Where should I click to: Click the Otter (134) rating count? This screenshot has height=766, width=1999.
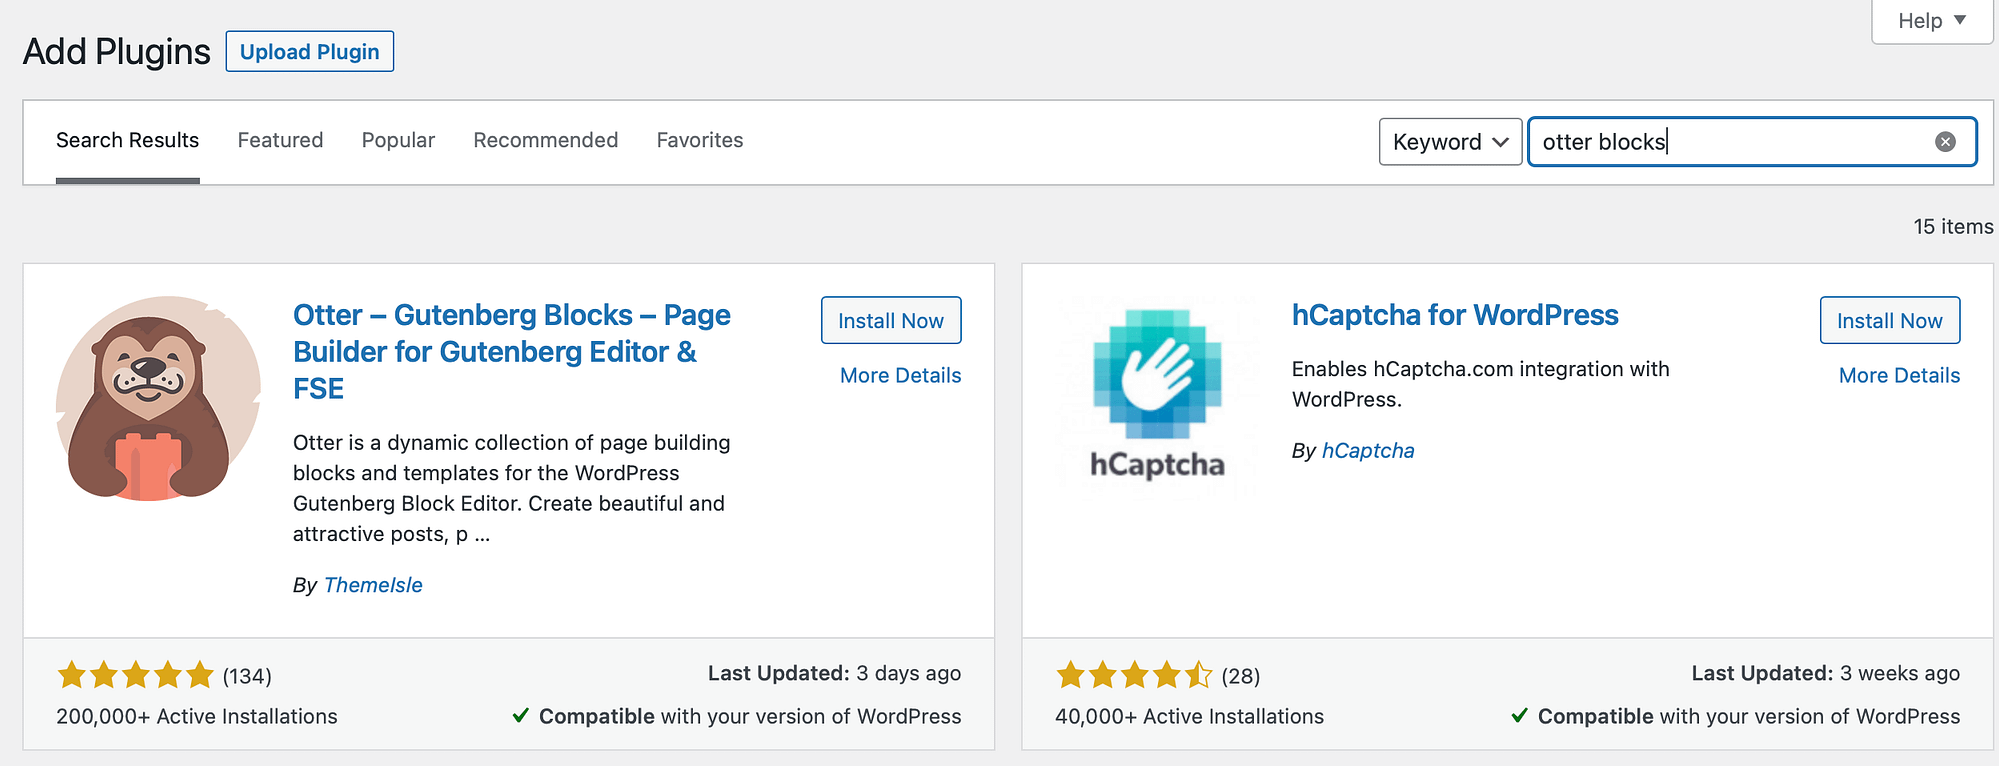(x=247, y=677)
